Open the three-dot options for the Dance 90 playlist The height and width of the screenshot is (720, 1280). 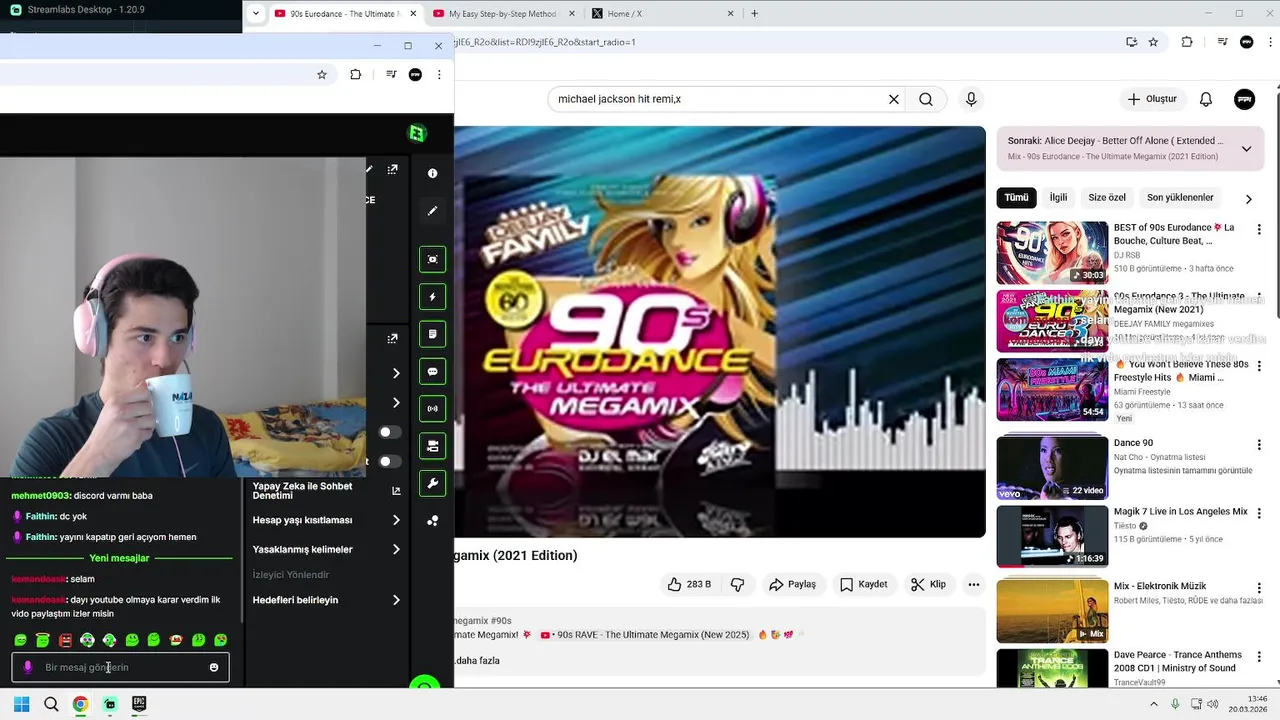point(1259,445)
